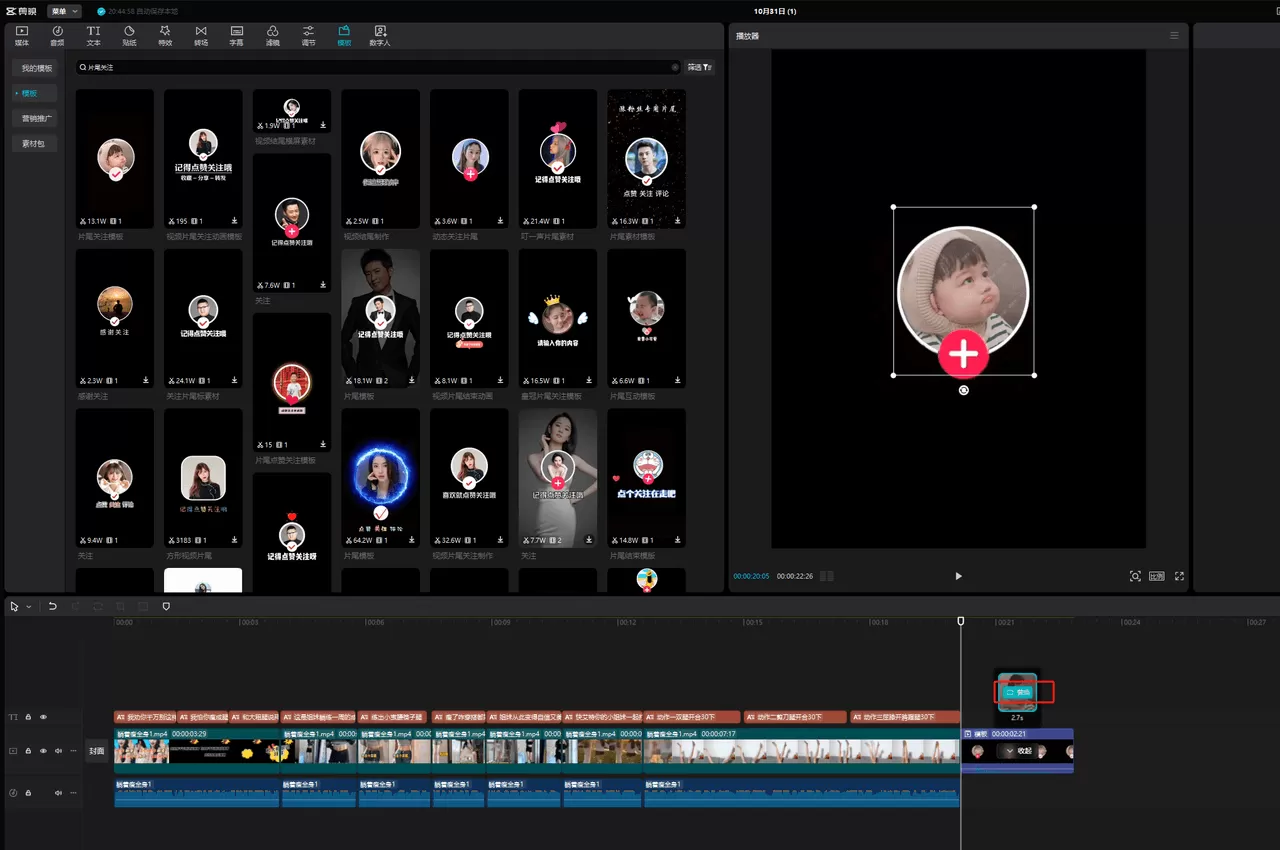Lock the main video track
Screen dimensions: 1280x850
[28, 751]
